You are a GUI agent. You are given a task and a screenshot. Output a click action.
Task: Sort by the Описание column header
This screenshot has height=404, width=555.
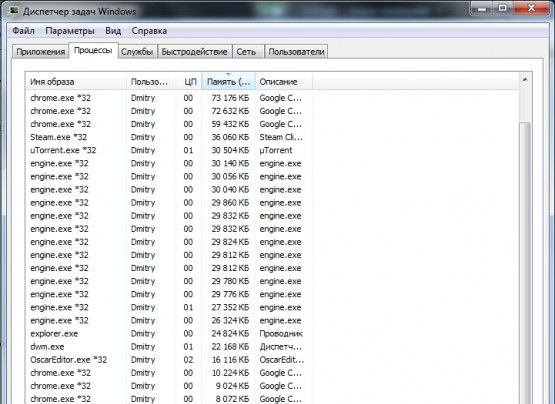(x=284, y=82)
